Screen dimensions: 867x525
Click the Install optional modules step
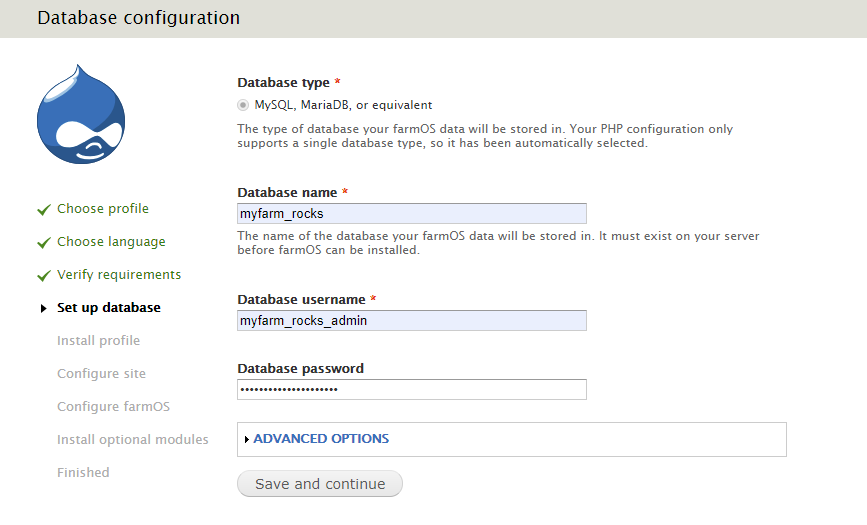[133, 439]
